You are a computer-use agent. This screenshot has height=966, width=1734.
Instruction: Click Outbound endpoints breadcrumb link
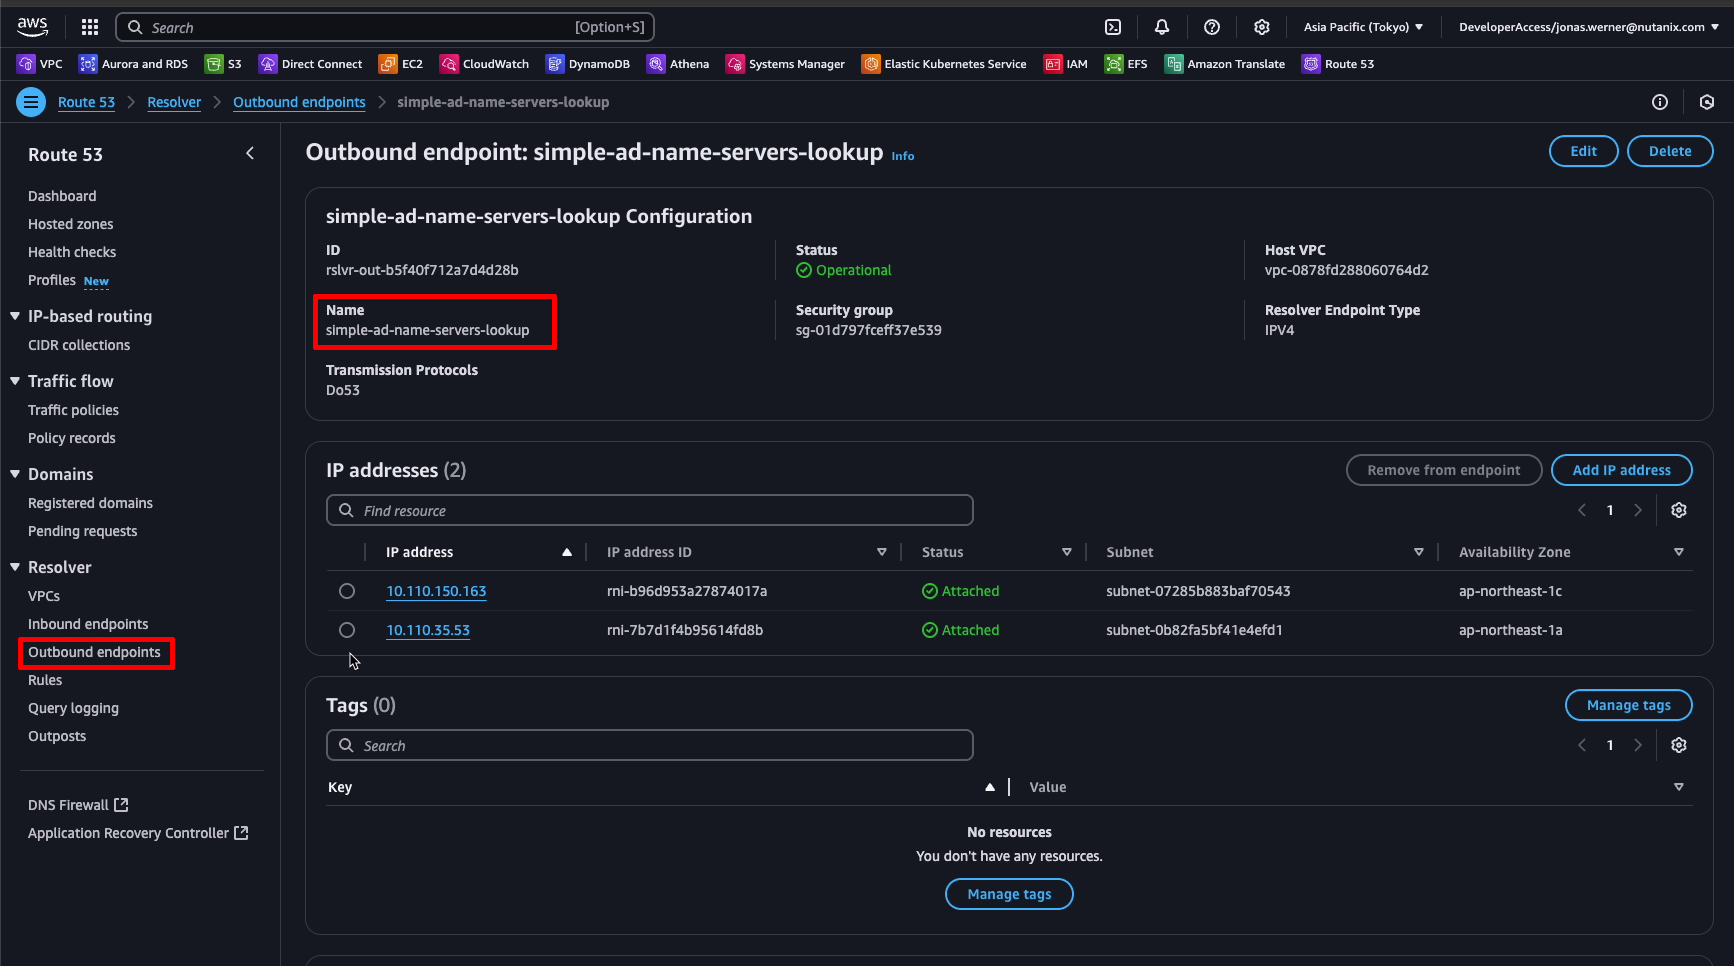(x=299, y=102)
